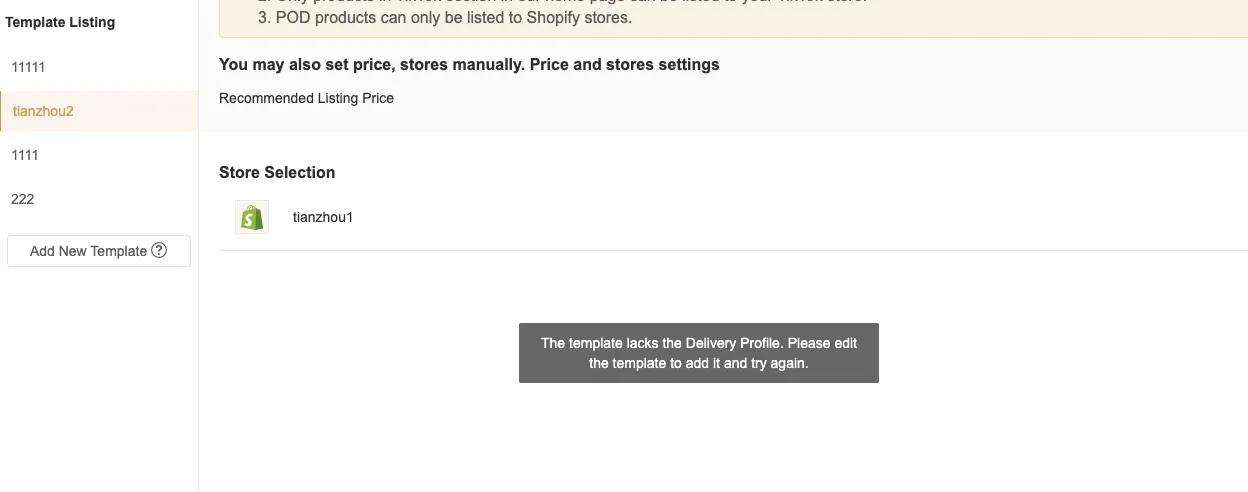Click the Template Listing heading
Viewport: 1248px width, 492px height.
60,22
